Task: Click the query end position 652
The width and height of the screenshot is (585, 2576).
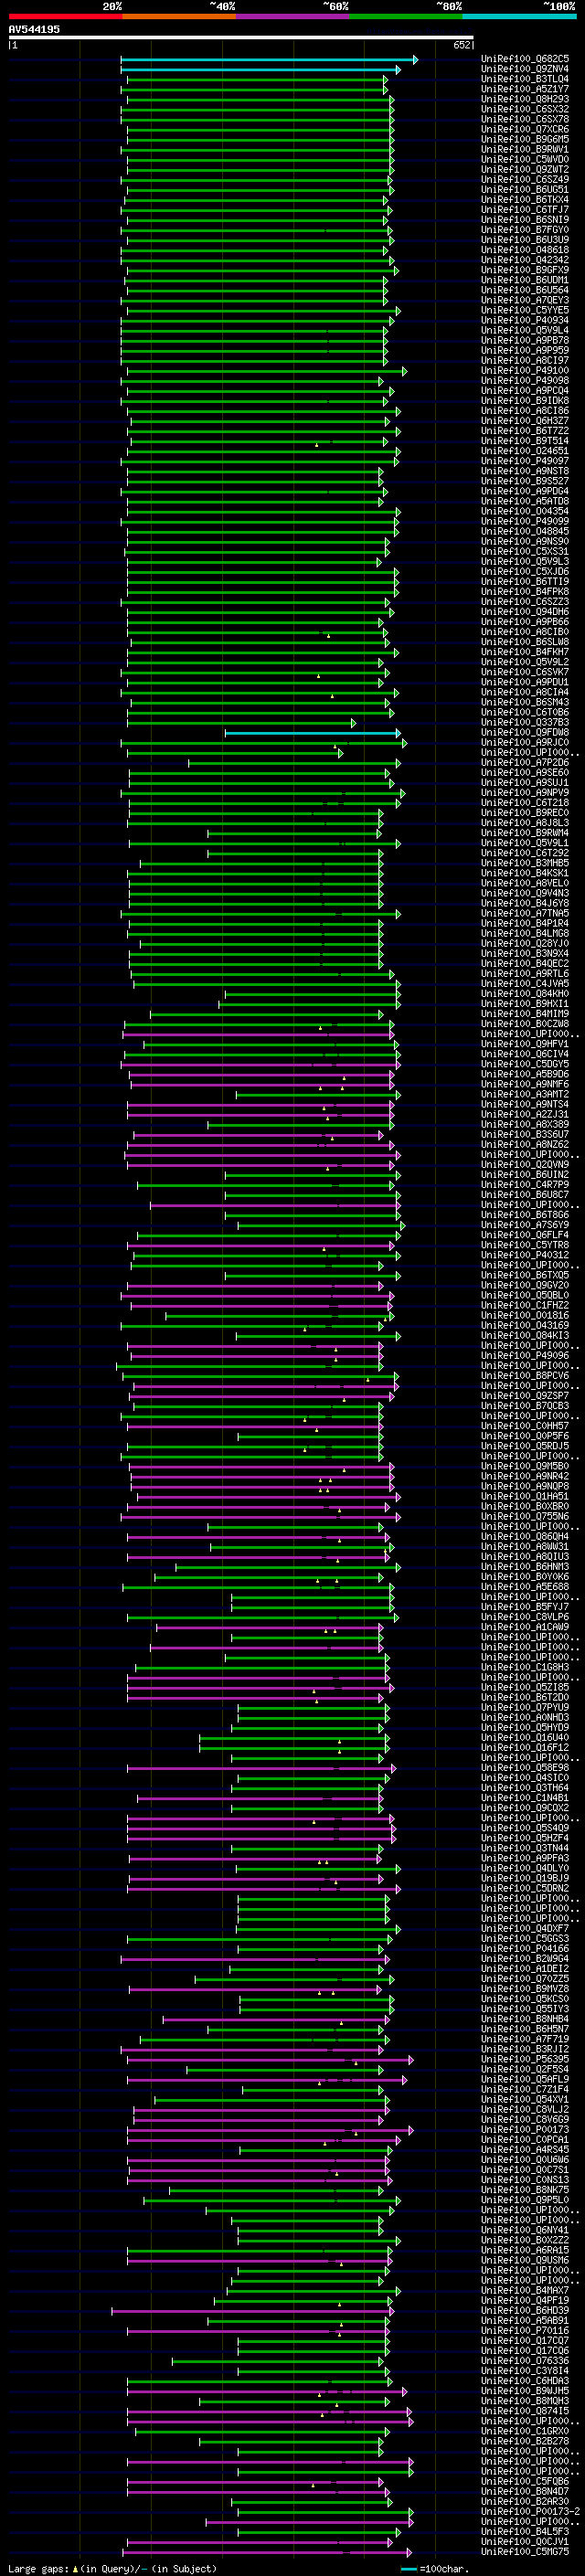Action: point(462,45)
